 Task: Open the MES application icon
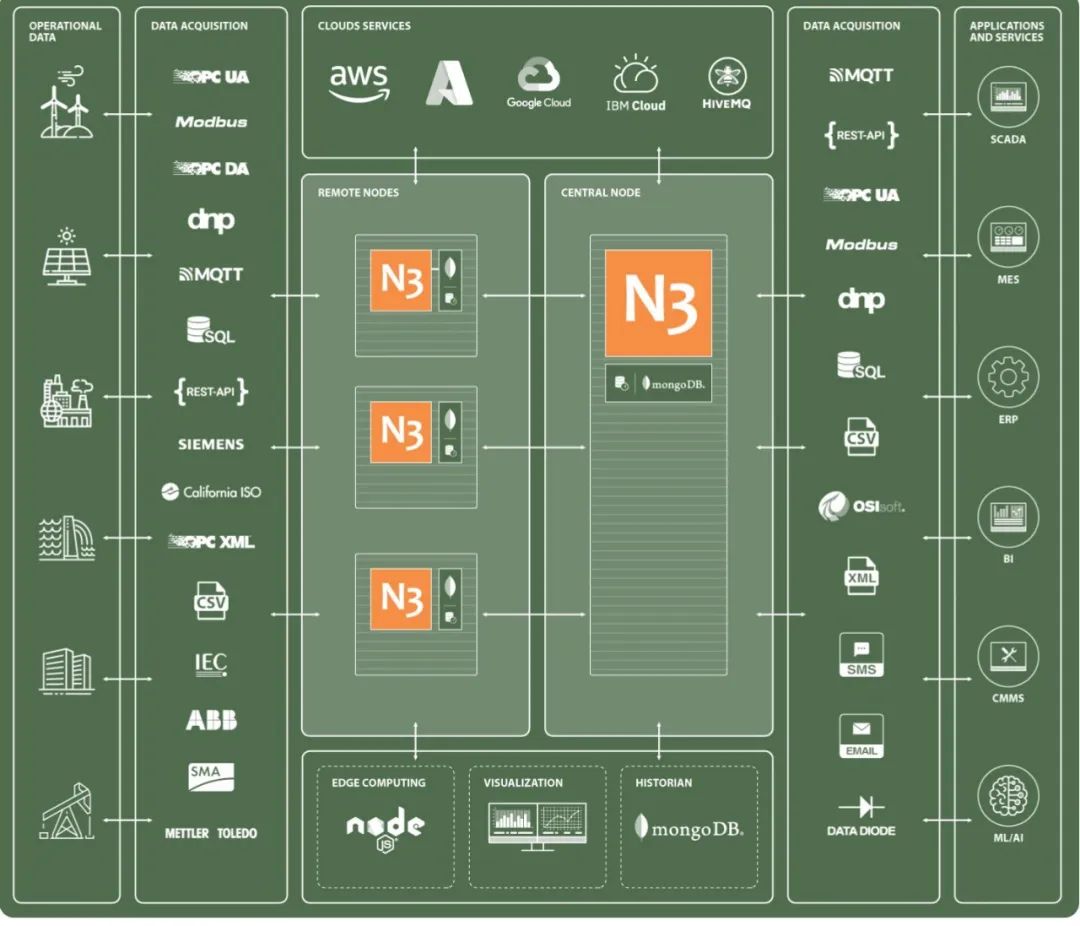1008,237
